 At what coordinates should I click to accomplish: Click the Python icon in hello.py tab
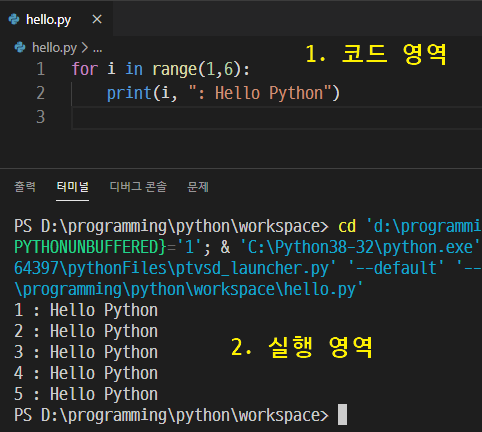(14, 19)
